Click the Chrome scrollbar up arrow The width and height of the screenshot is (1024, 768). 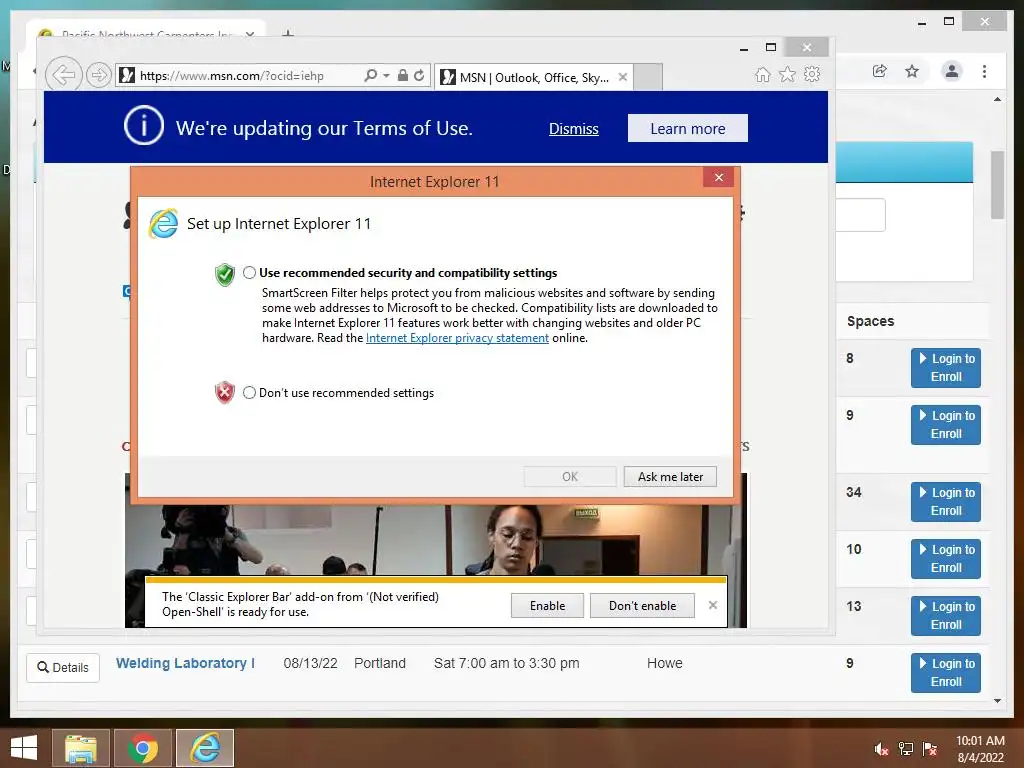pyautogui.click(x=997, y=99)
